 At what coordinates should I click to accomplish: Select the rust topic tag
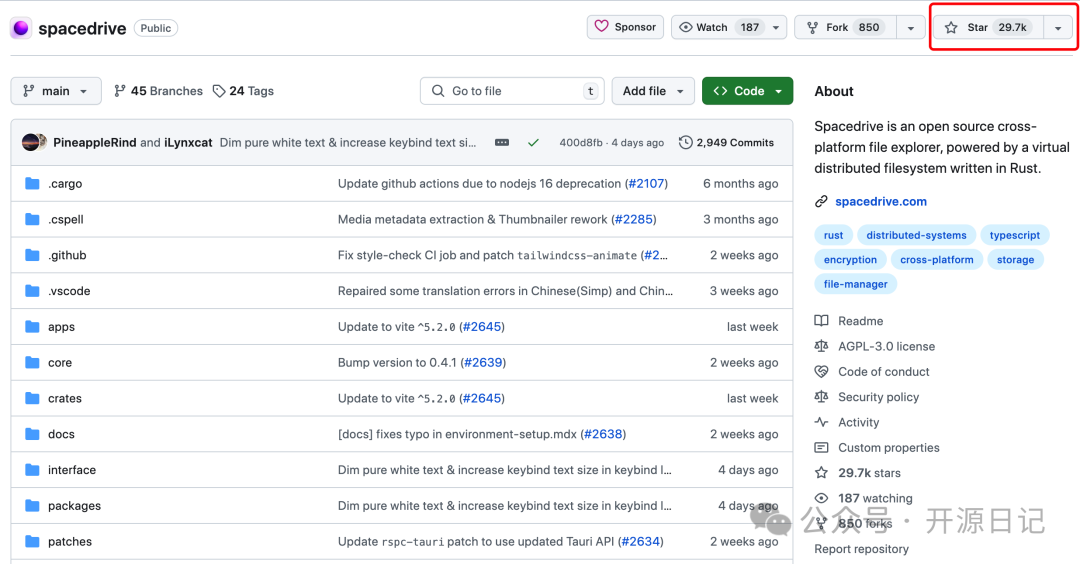pos(833,235)
